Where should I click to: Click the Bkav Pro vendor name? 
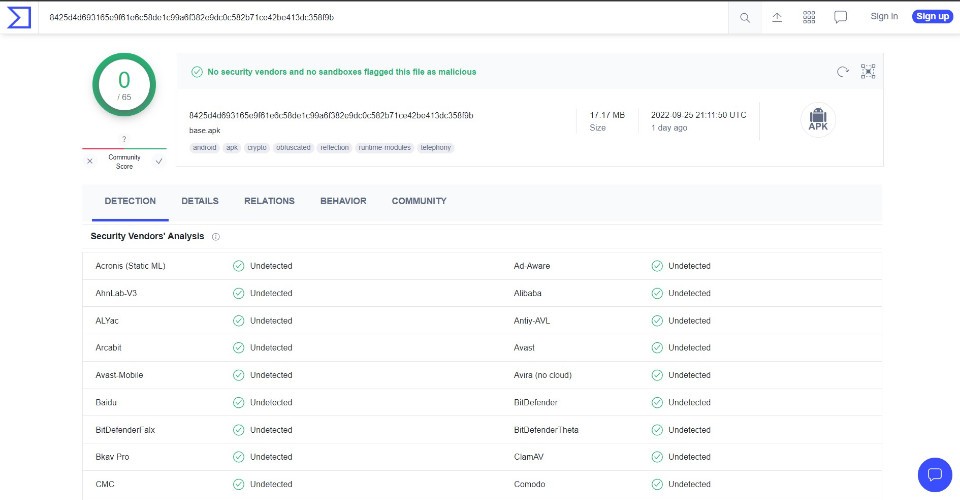point(113,457)
